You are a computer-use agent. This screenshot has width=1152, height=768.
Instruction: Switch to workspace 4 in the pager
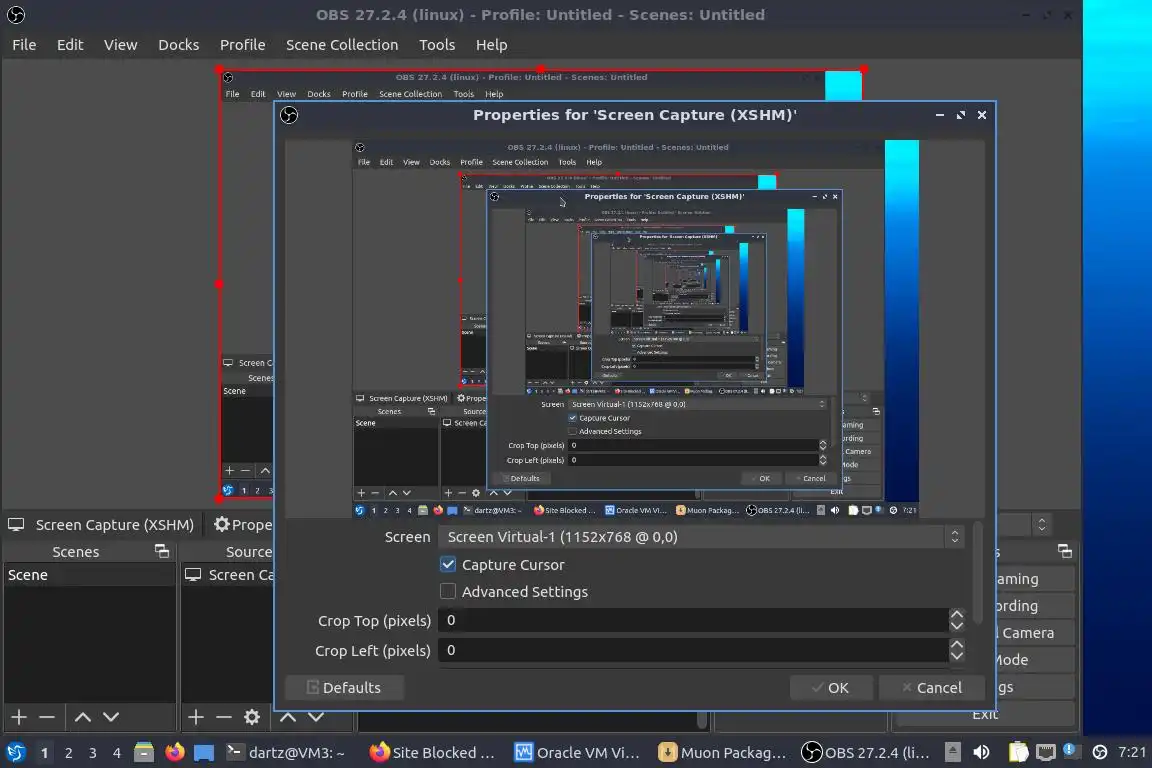coord(117,753)
